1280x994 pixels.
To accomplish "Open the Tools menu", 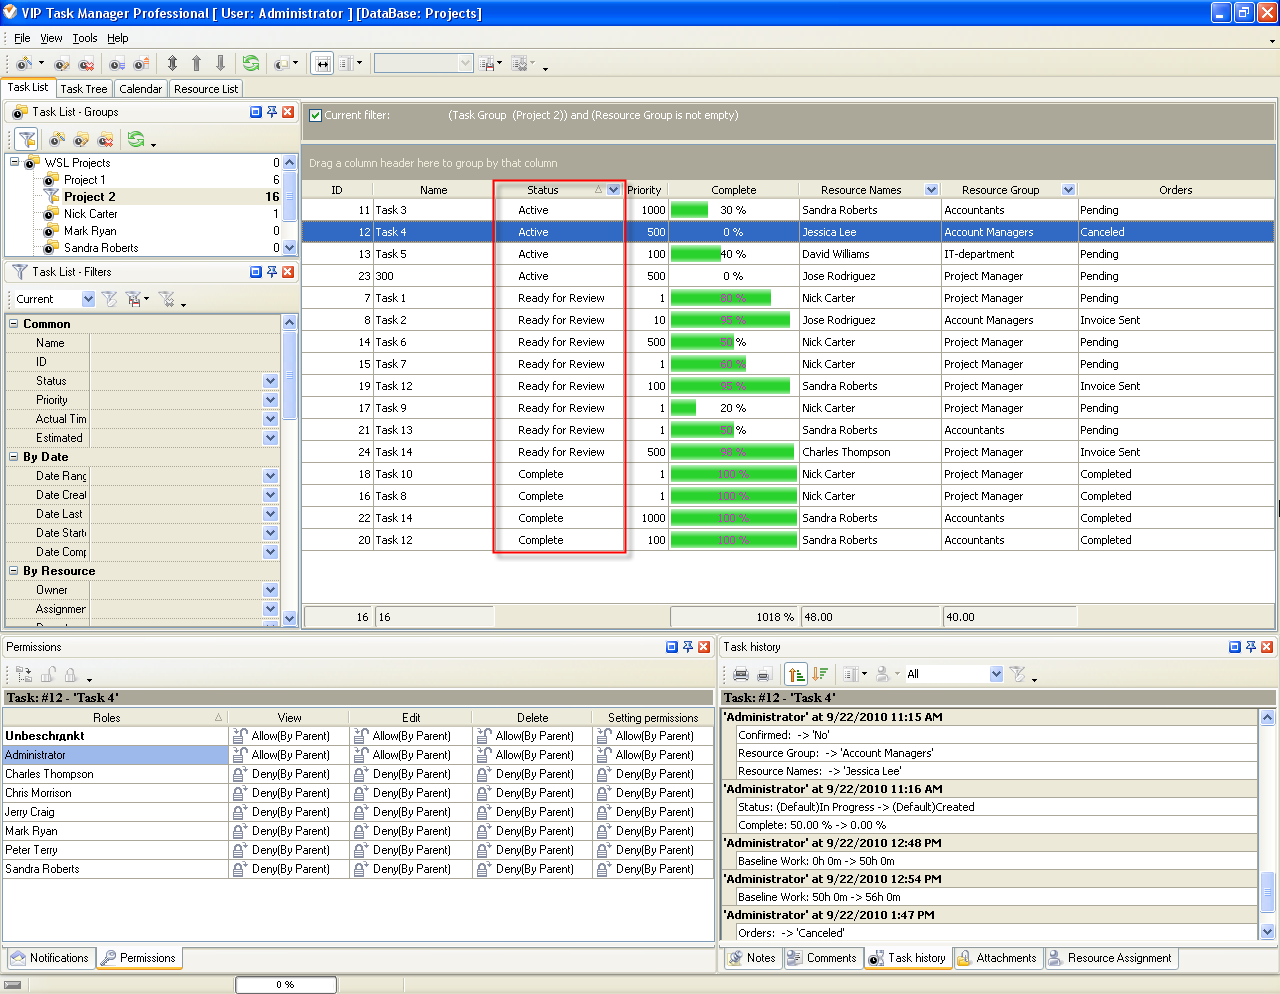I will (84, 38).
